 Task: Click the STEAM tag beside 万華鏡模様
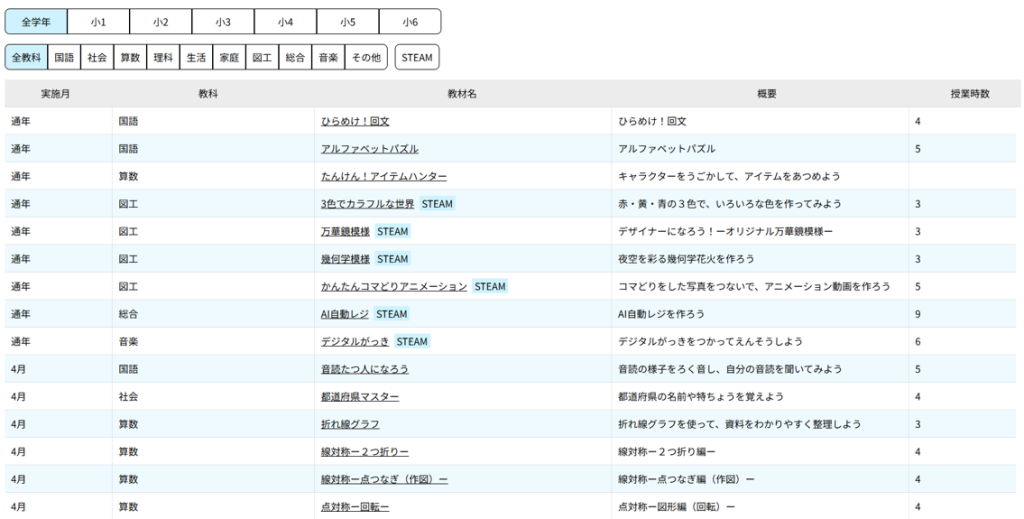(x=393, y=231)
